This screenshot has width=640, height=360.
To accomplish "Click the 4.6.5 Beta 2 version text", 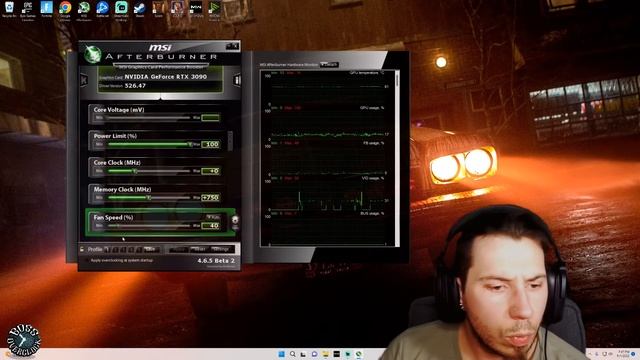I will (216, 260).
